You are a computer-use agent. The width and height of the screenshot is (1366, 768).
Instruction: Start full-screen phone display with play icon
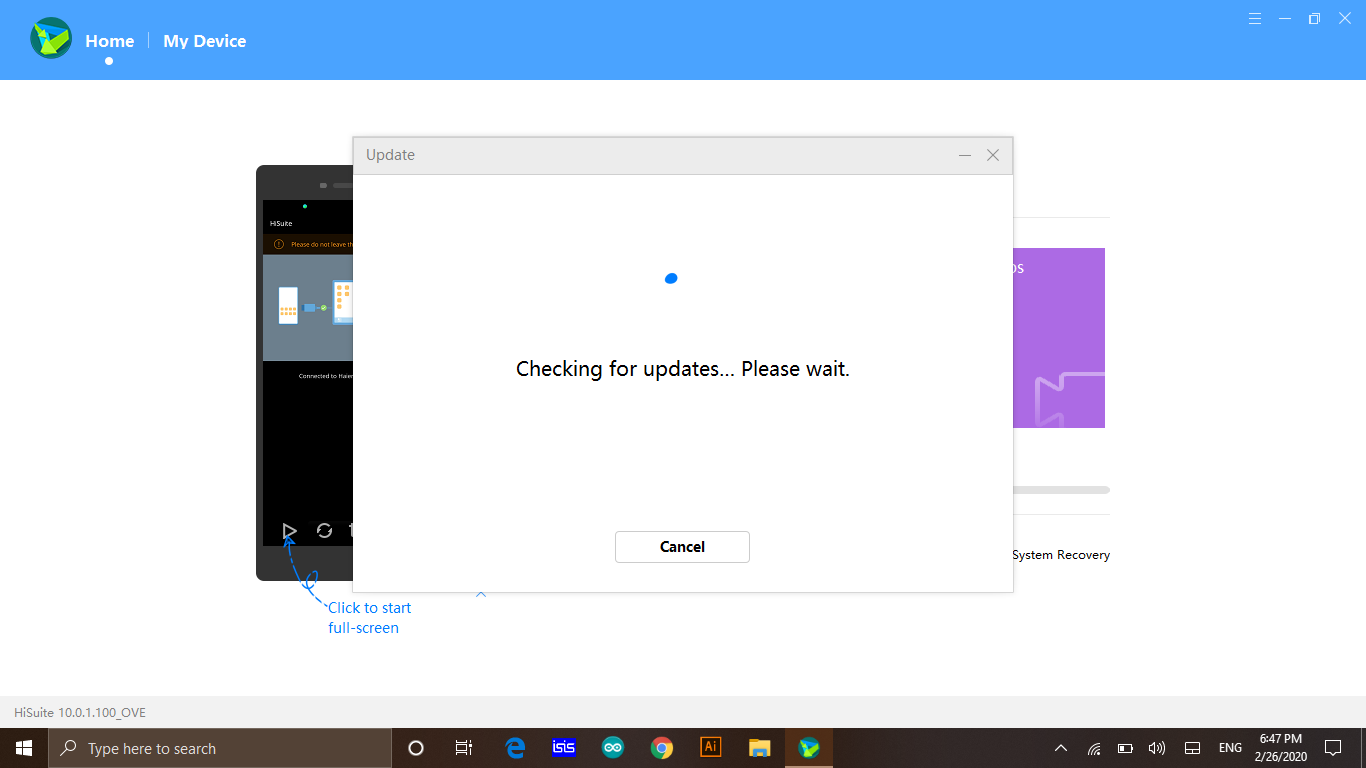click(289, 531)
